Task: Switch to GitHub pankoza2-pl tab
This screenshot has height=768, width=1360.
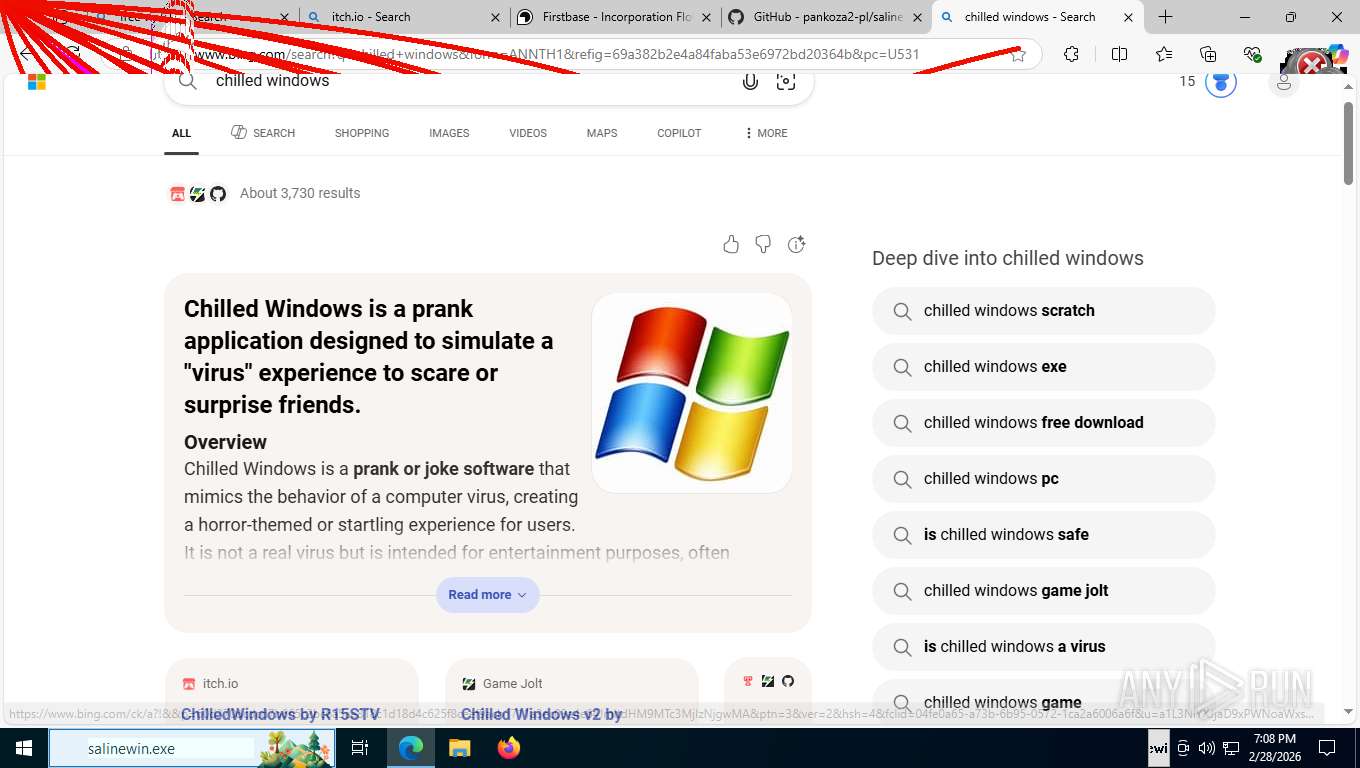Action: click(825, 17)
